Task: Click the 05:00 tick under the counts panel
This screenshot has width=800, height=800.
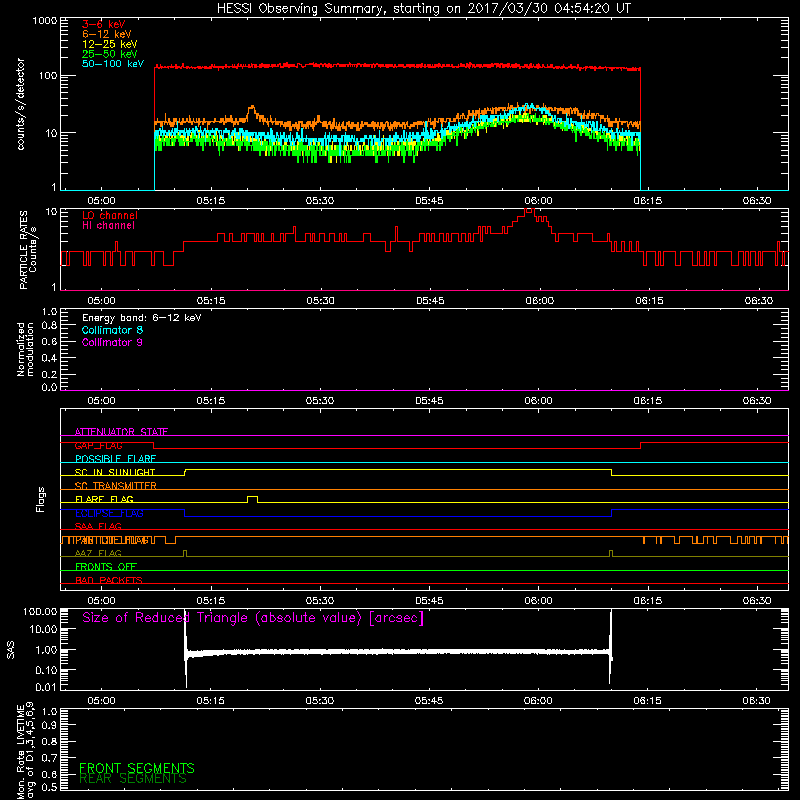Action: tap(102, 201)
